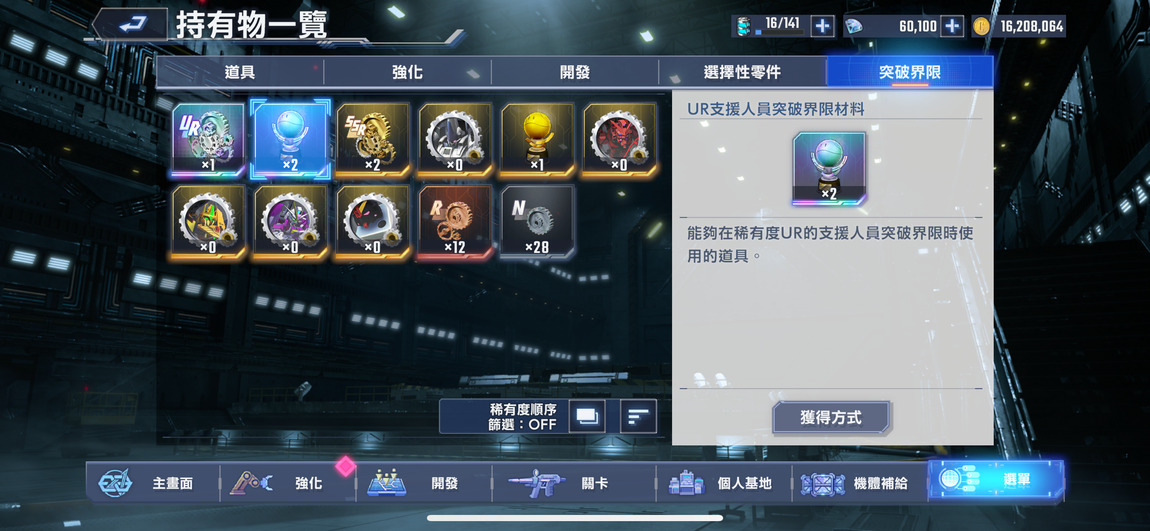Select the purple mobile suit gear item
The image size is (1150, 531).
(x=290, y=222)
